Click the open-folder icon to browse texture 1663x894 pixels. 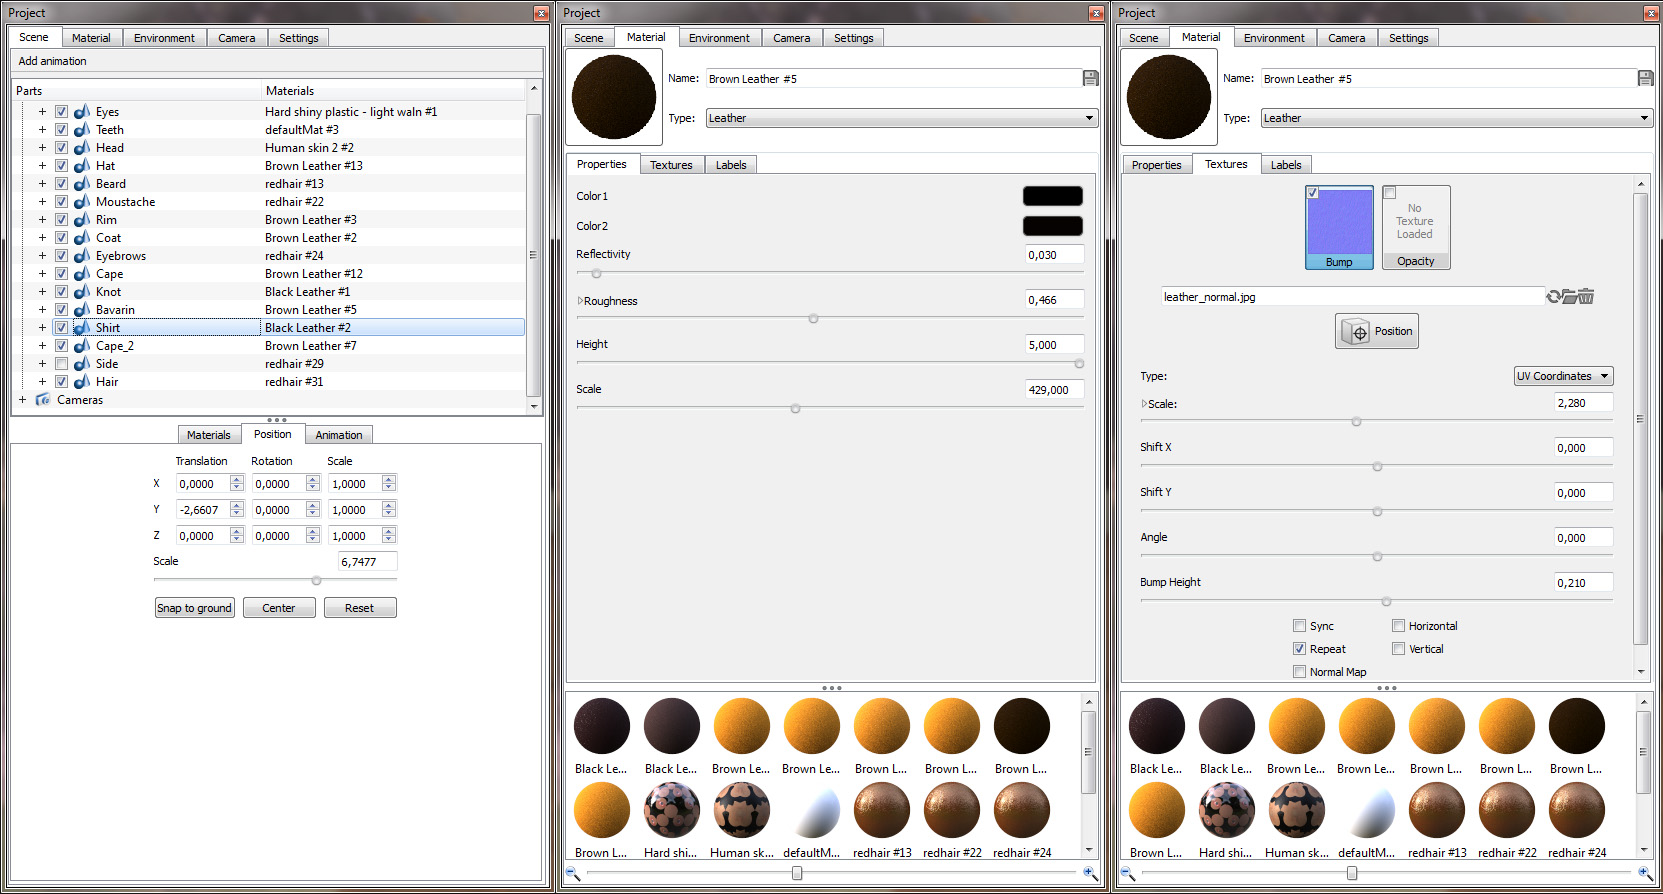pos(1570,297)
